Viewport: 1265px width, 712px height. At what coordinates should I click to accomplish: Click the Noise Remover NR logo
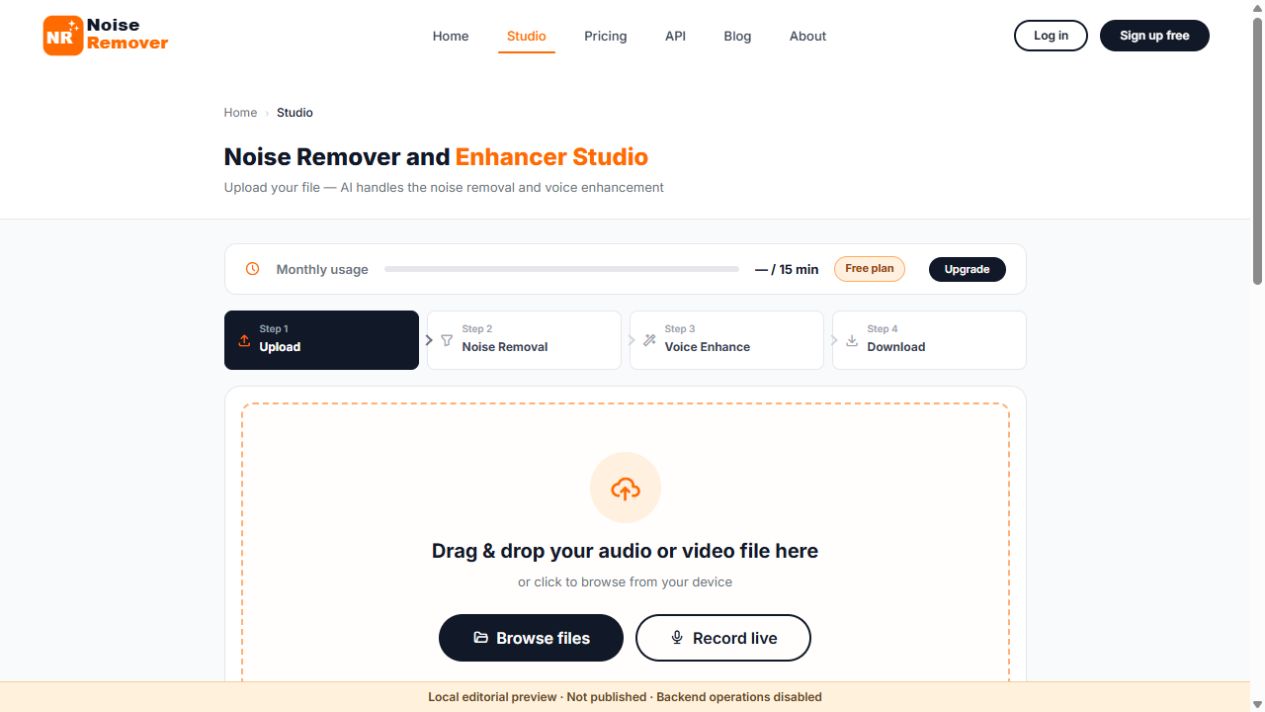105,35
